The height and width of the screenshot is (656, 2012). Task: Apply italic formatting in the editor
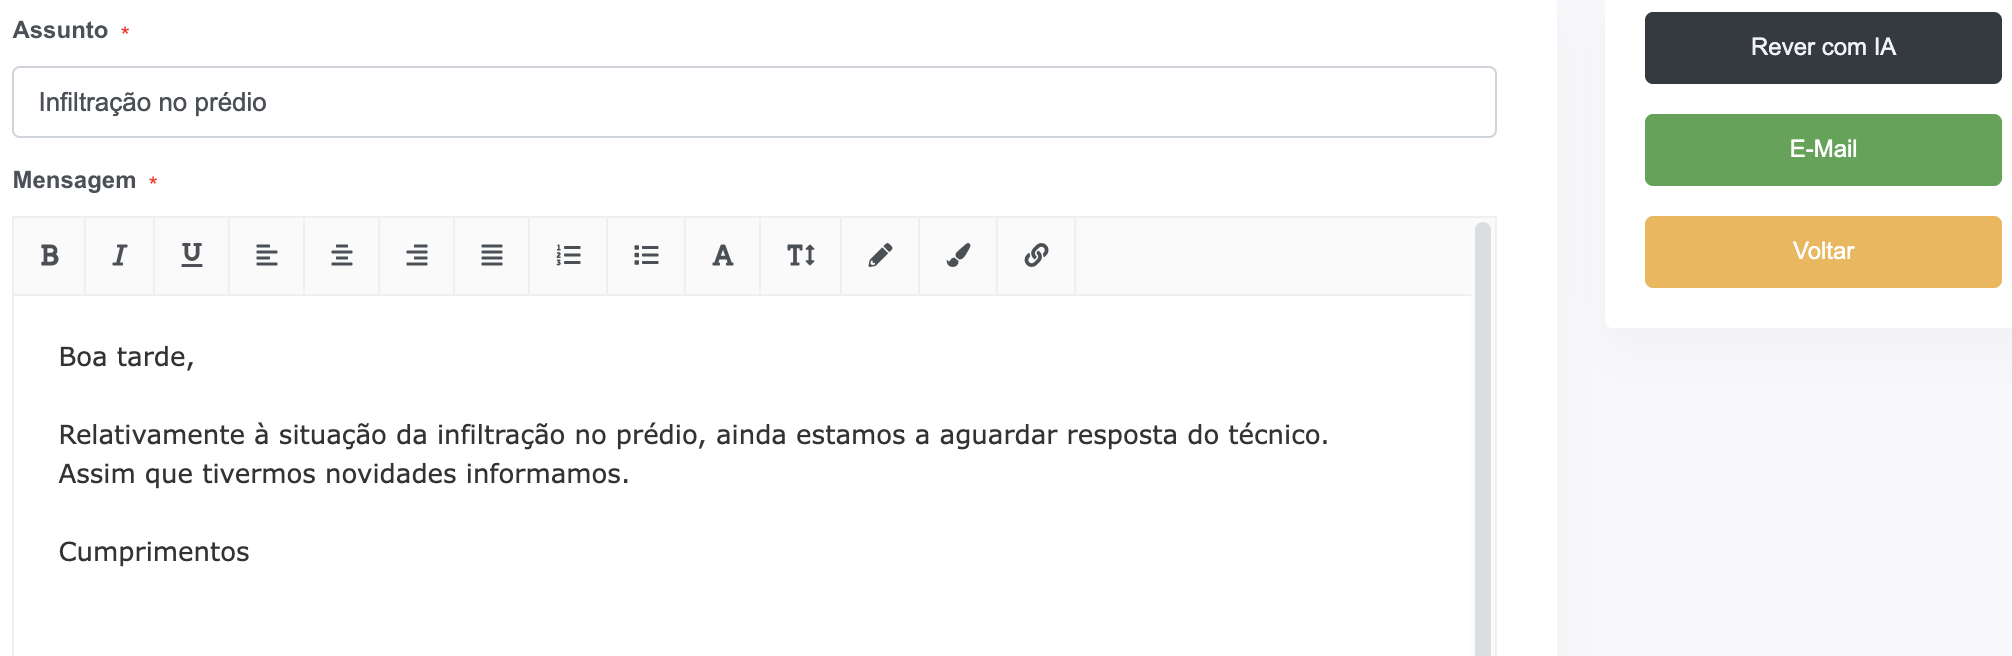[x=120, y=256]
